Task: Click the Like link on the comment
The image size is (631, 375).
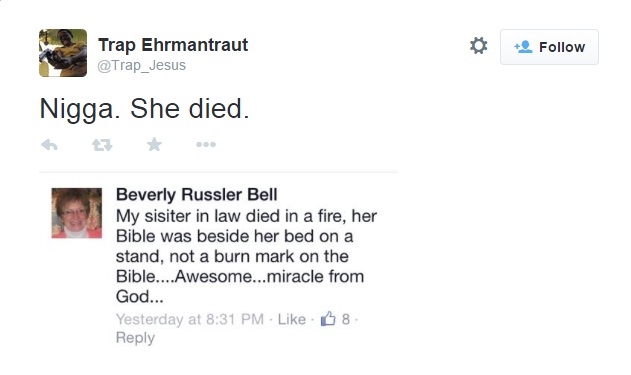Action: tap(292, 319)
